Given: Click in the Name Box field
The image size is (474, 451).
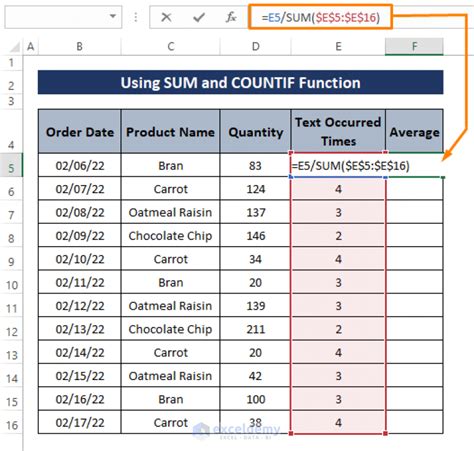Looking at the screenshot, I should click(57, 16).
